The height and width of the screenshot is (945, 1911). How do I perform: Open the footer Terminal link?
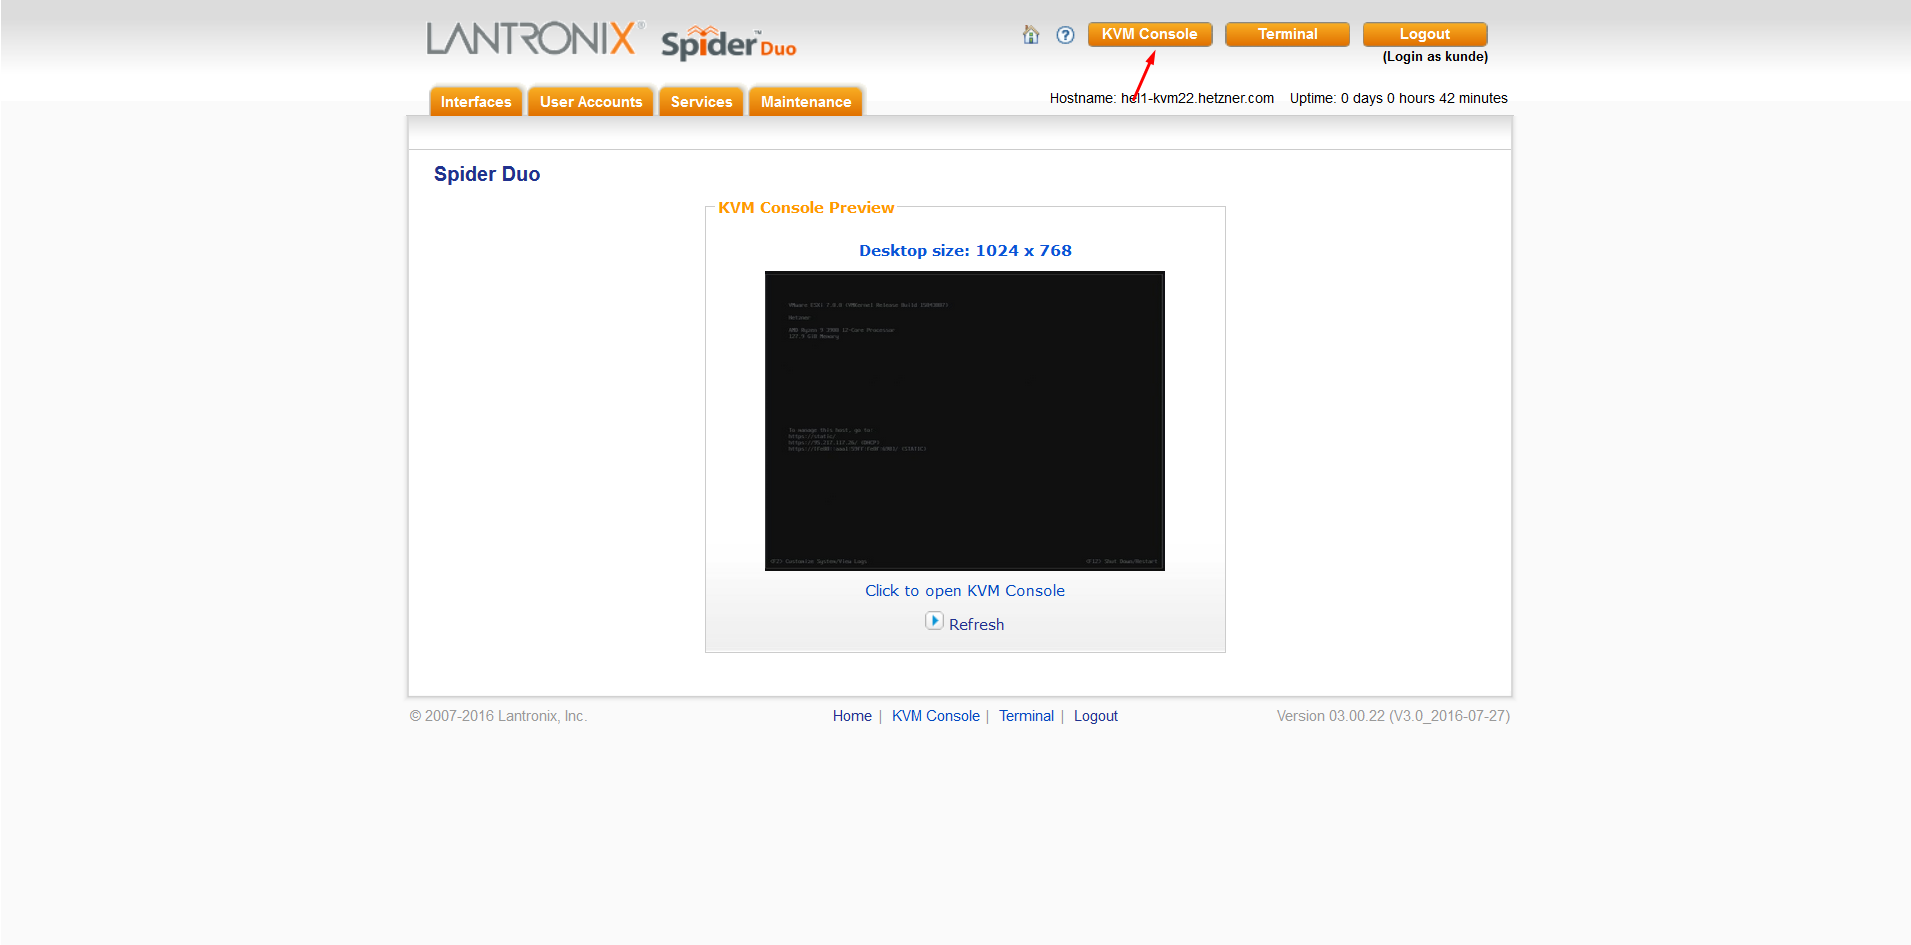(1026, 716)
